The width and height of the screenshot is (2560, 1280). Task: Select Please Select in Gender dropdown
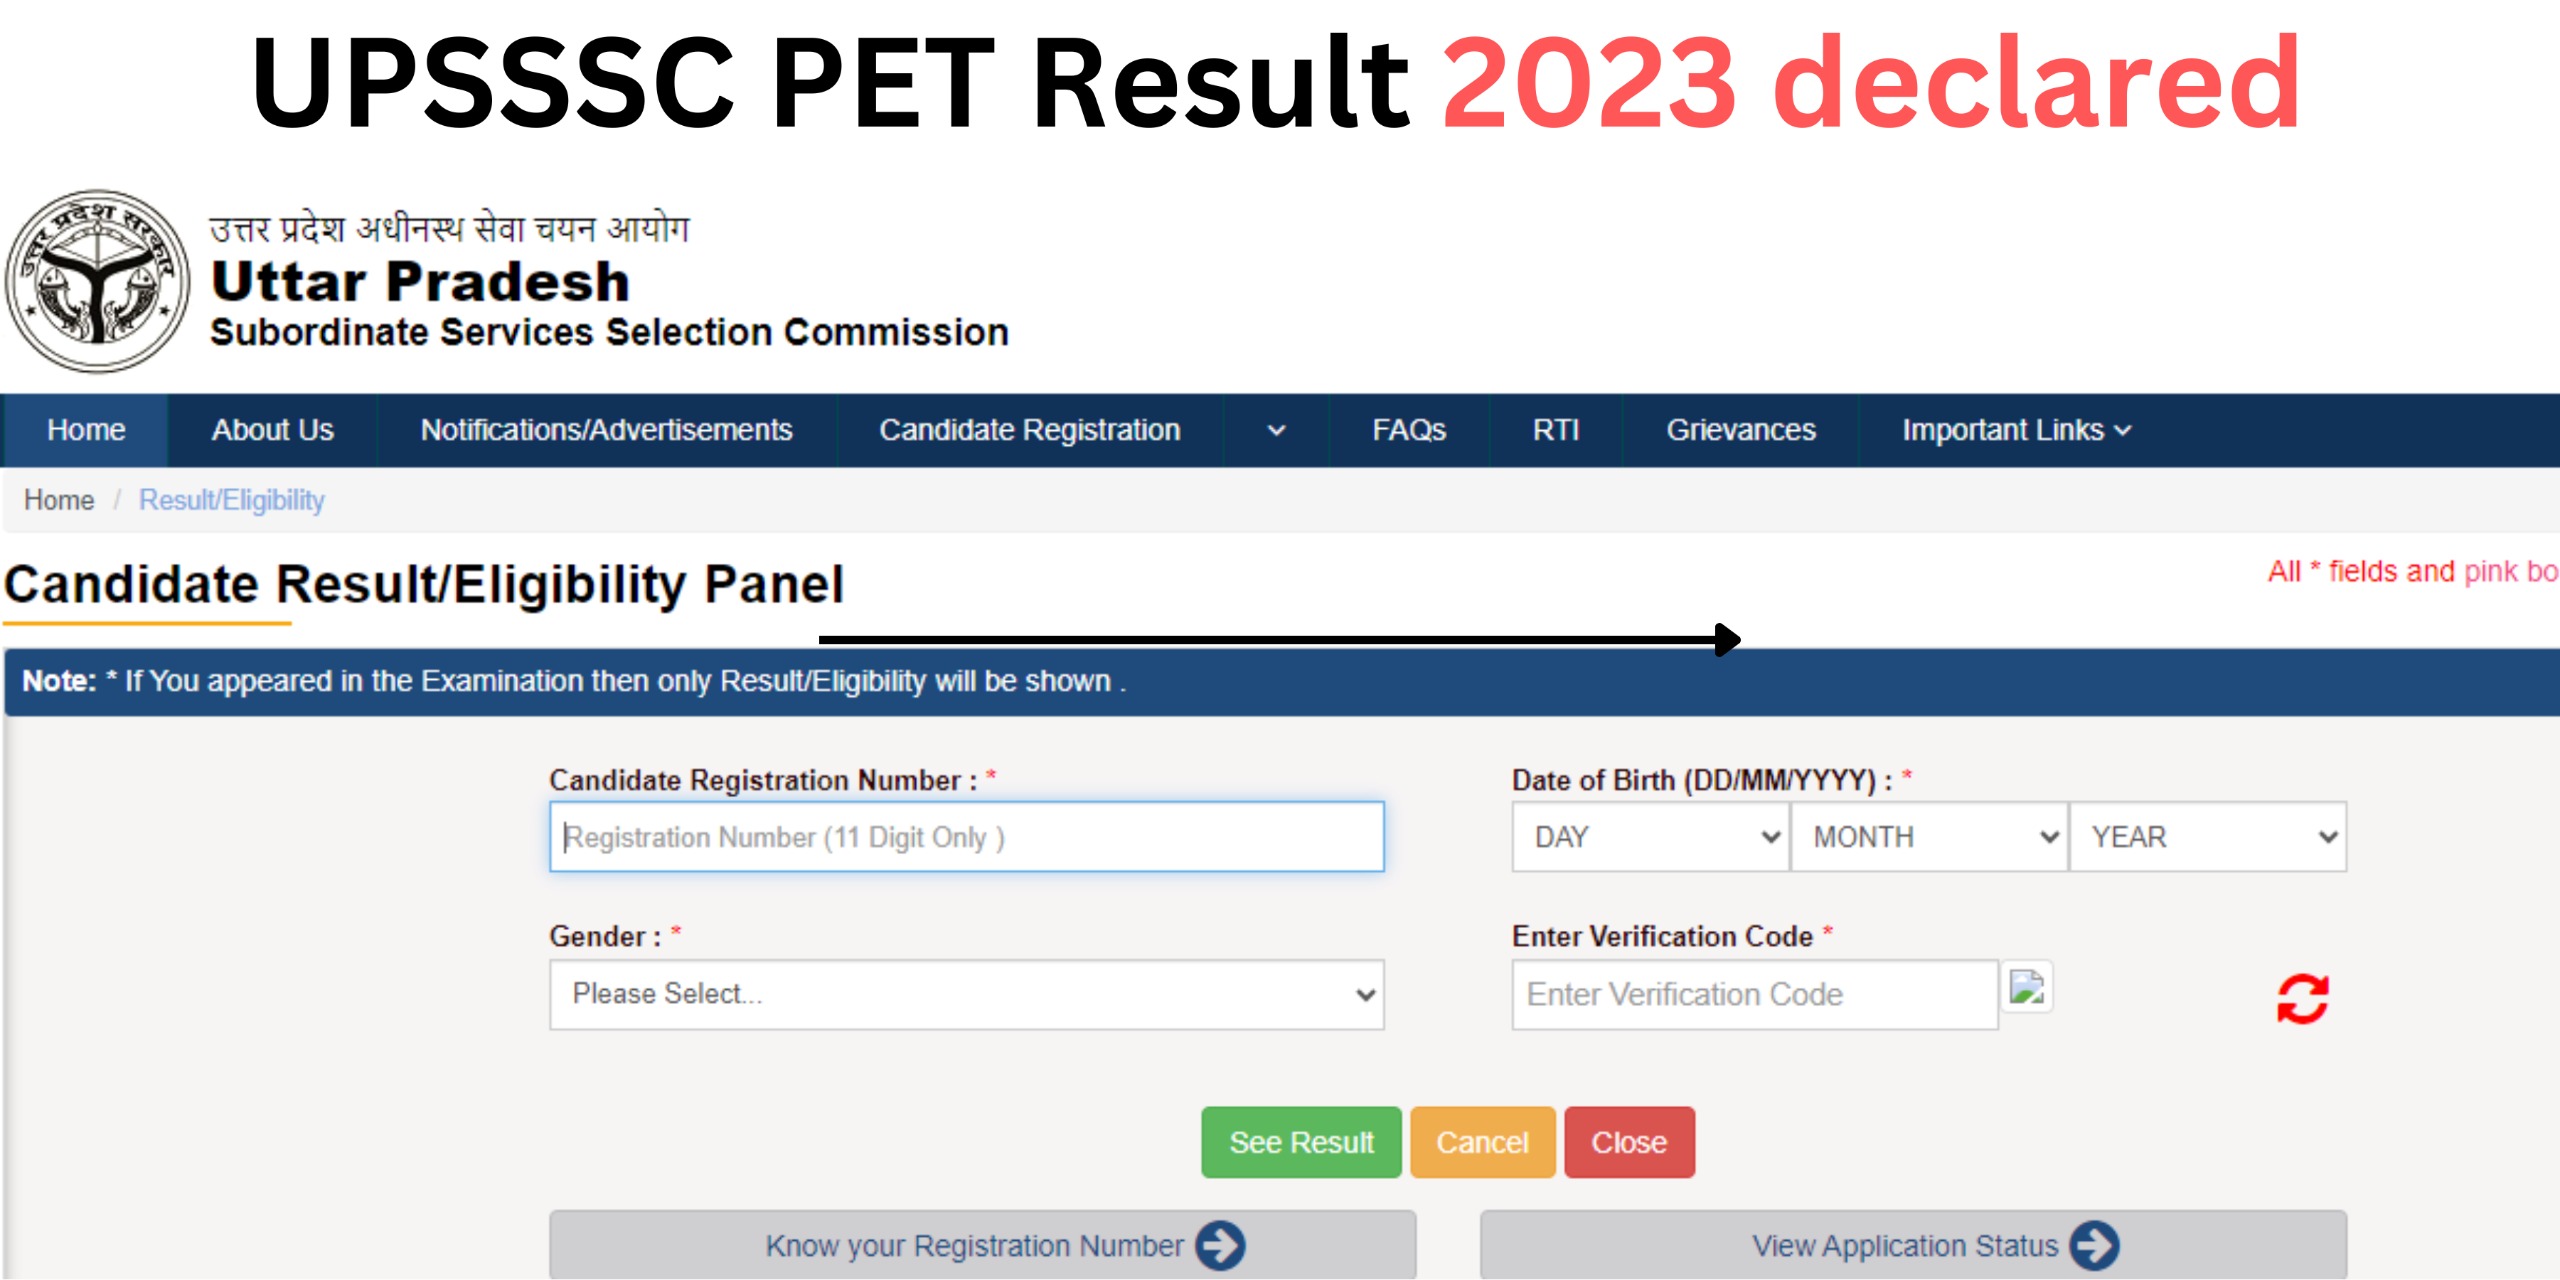(971, 991)
